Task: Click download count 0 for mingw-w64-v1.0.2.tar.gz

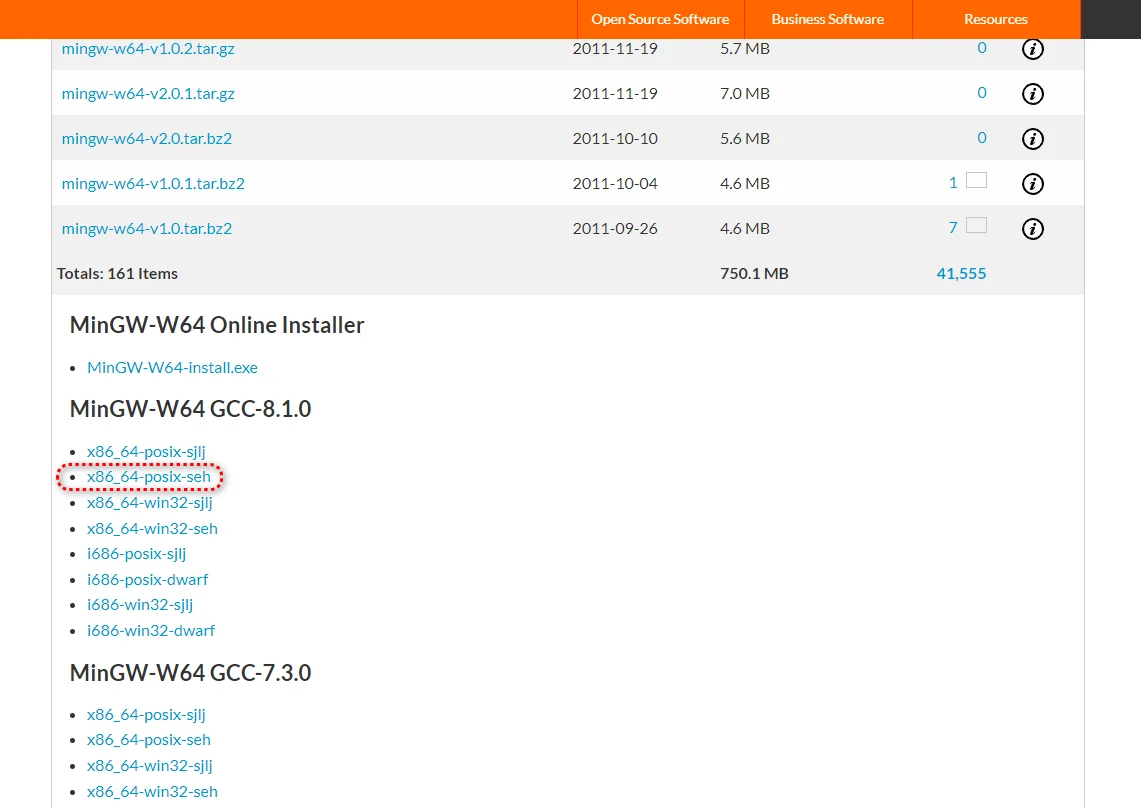Action: pos(982,48)
